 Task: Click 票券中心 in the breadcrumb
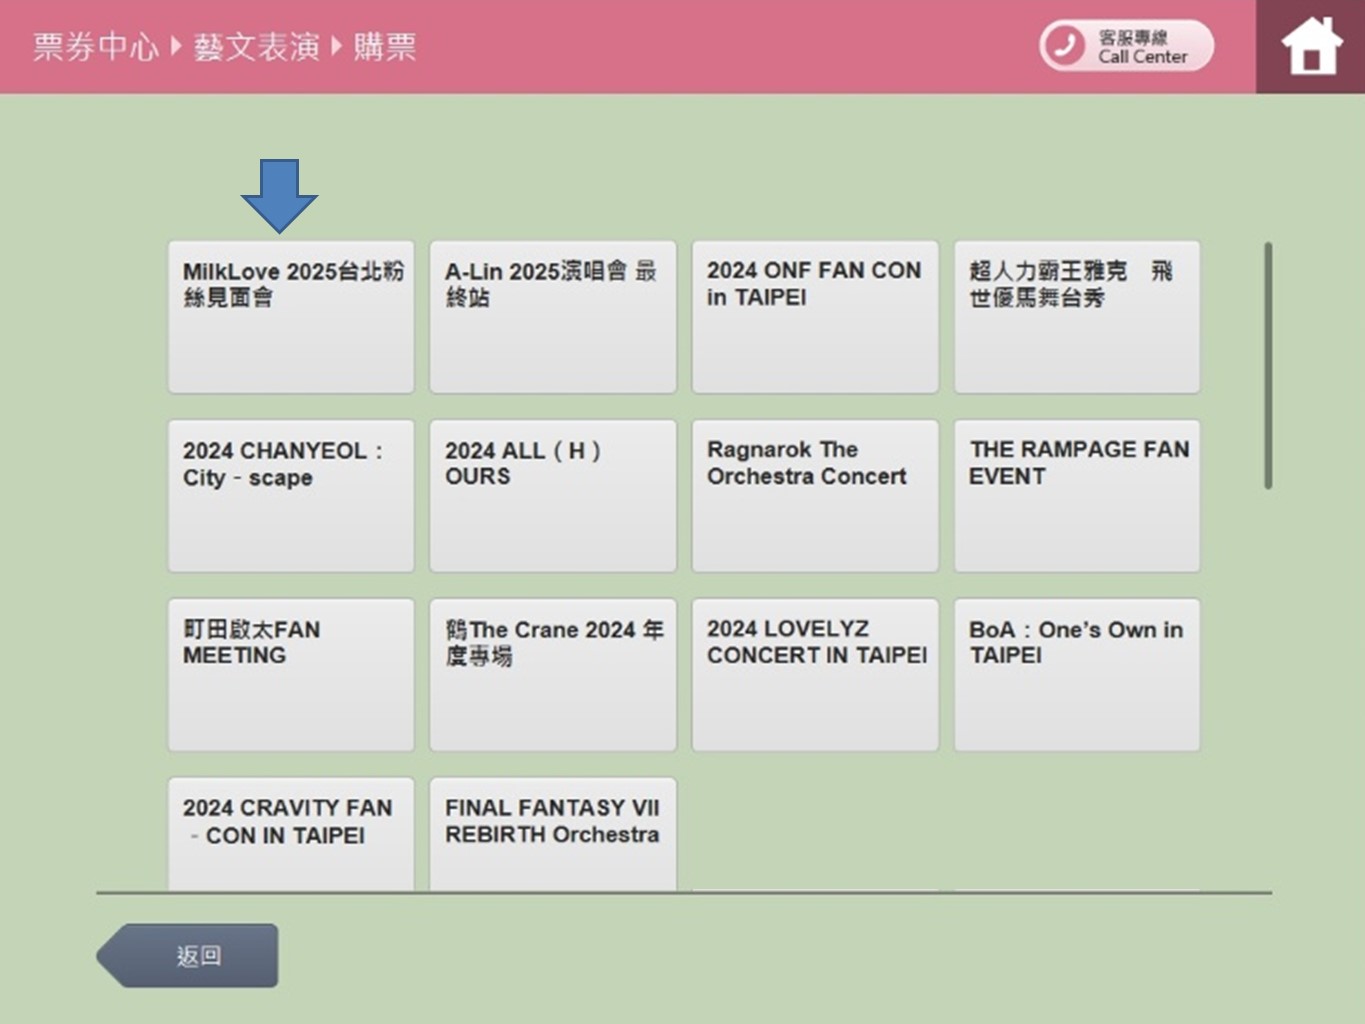tap(95, 47)
